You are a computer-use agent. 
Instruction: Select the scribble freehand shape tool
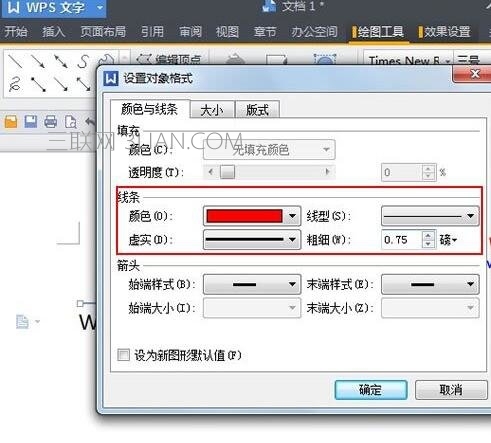[x=15, y=84]
